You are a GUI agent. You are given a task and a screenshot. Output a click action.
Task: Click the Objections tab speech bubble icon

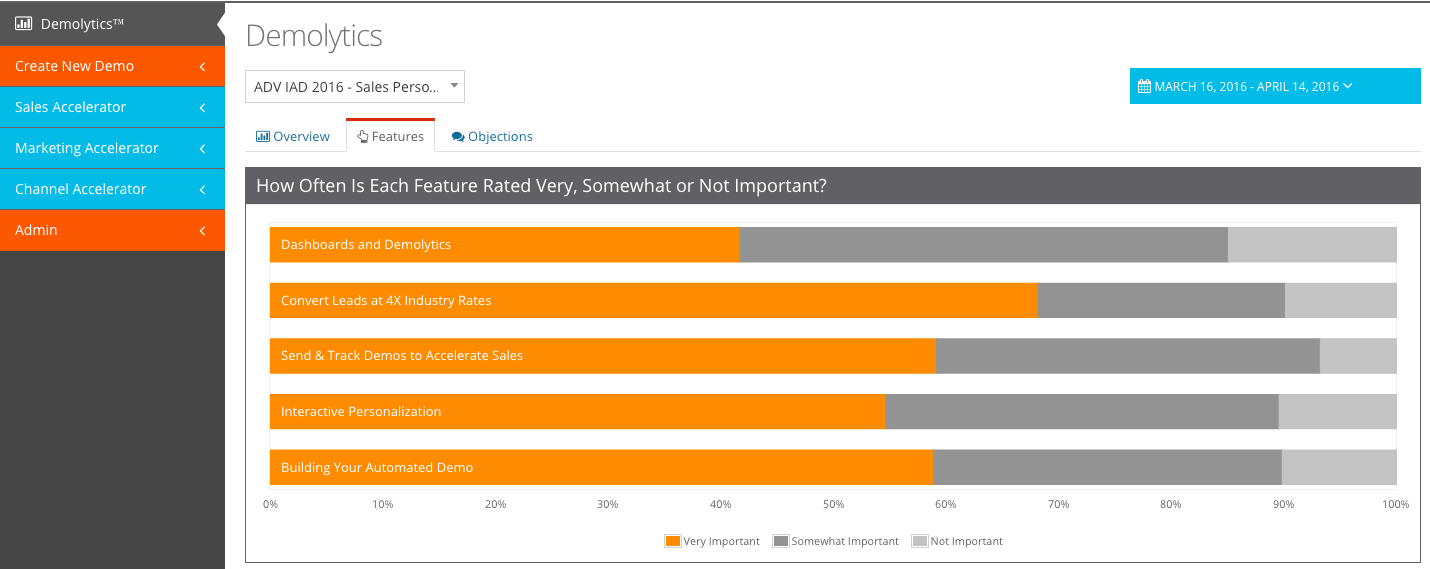(458, 137)
